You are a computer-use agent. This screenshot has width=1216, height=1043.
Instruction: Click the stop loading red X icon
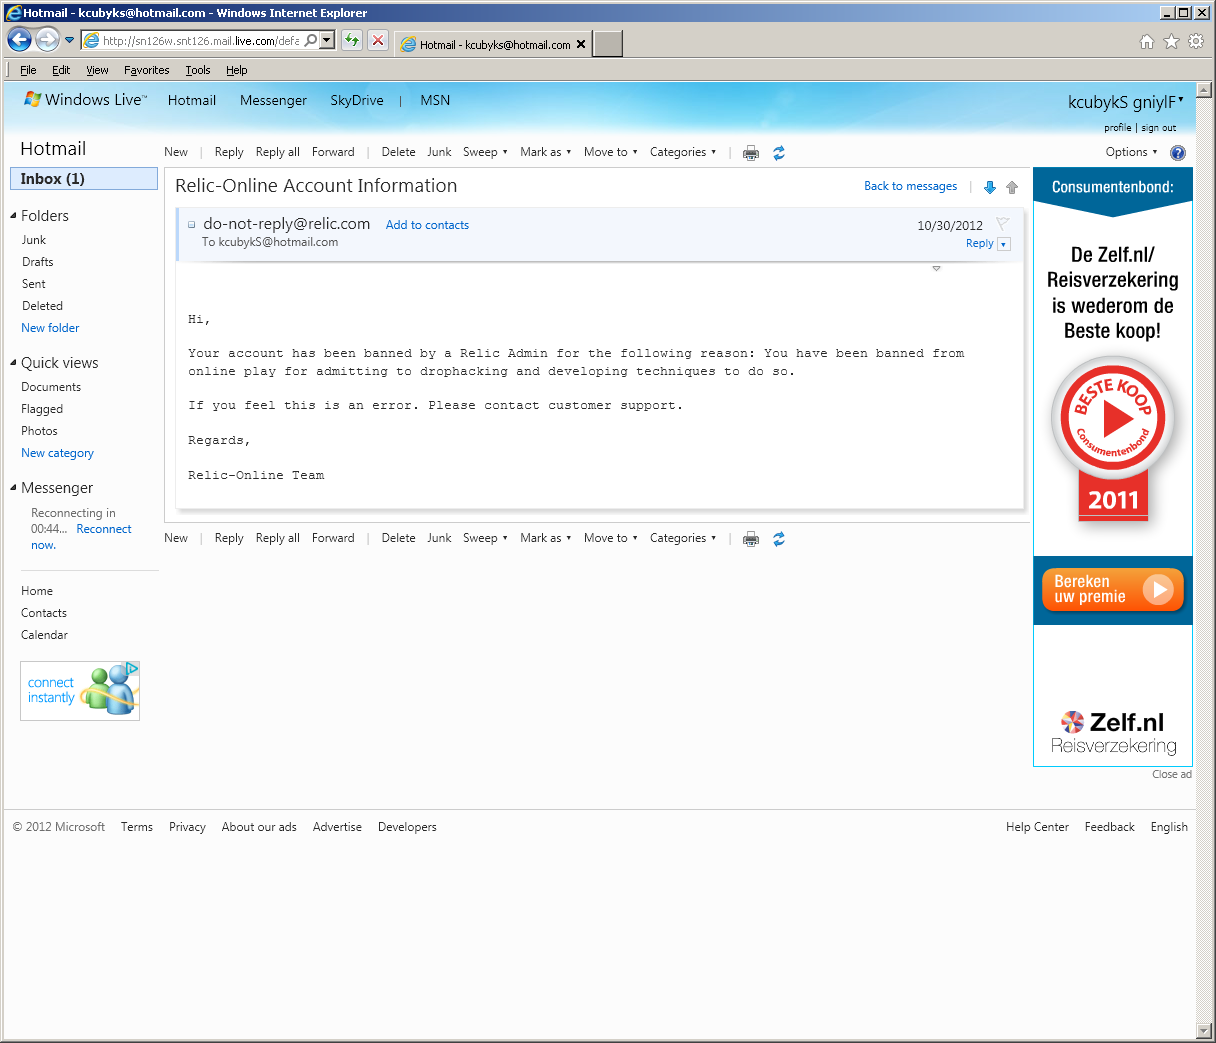(x=378, y=41)
